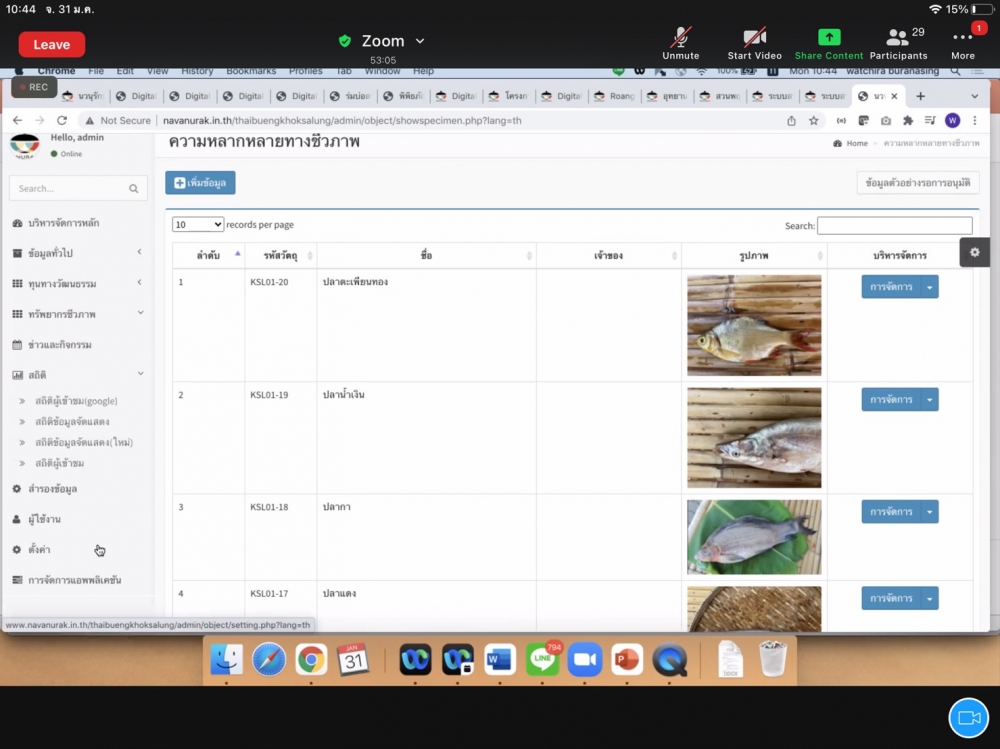Open the Participants panel

(x=898, y=42)
